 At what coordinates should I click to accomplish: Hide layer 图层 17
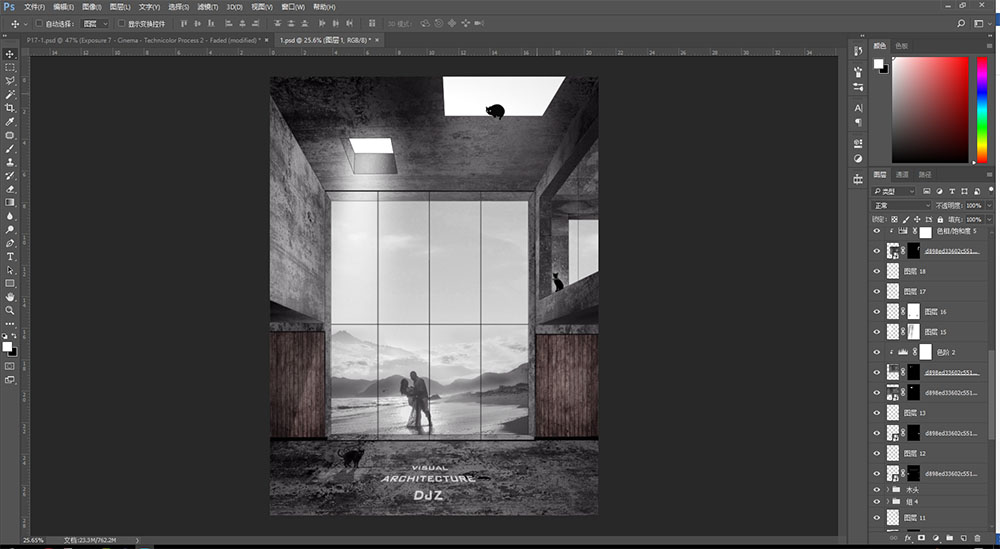point(877,291)
